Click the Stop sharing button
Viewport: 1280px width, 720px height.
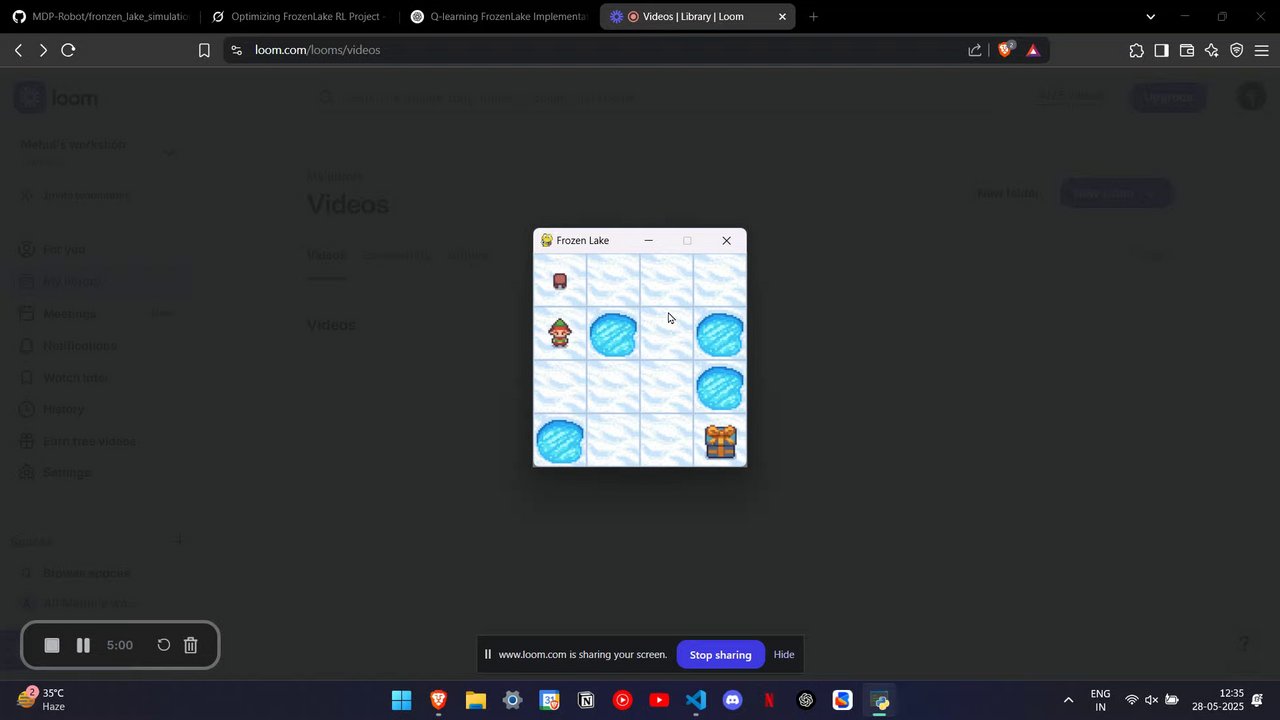[720, 655]
